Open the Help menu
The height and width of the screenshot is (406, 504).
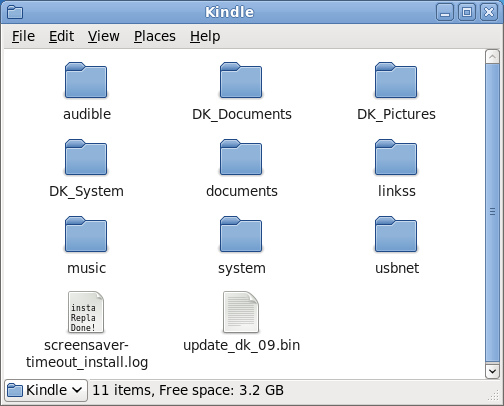(205, 36)
